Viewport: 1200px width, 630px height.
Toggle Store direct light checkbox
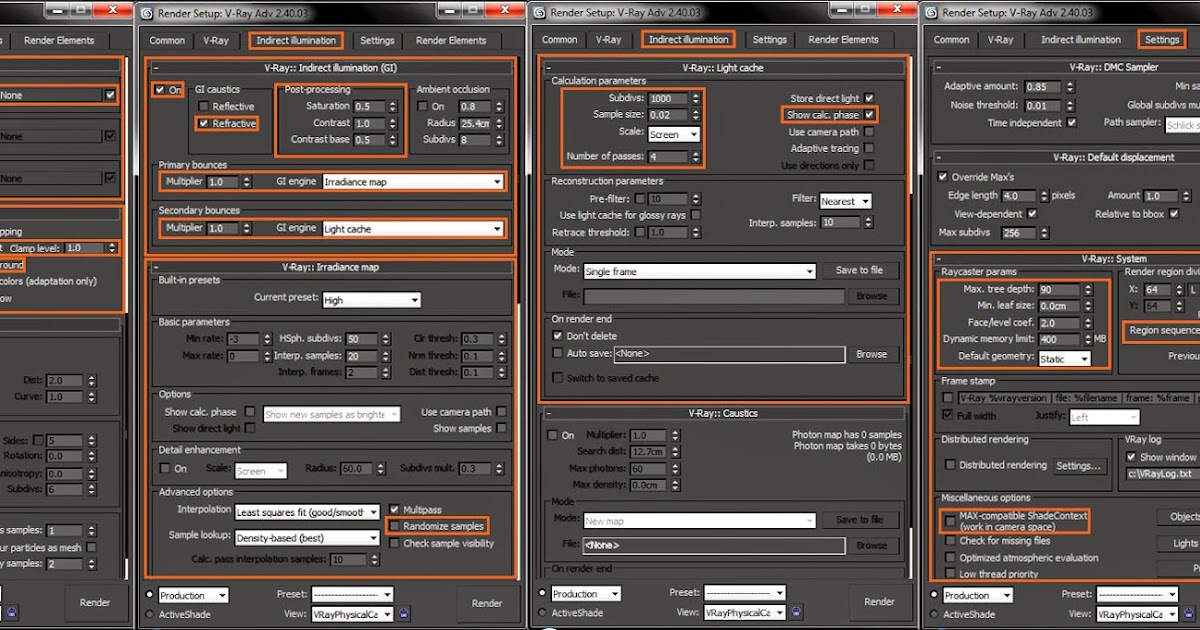869,98
